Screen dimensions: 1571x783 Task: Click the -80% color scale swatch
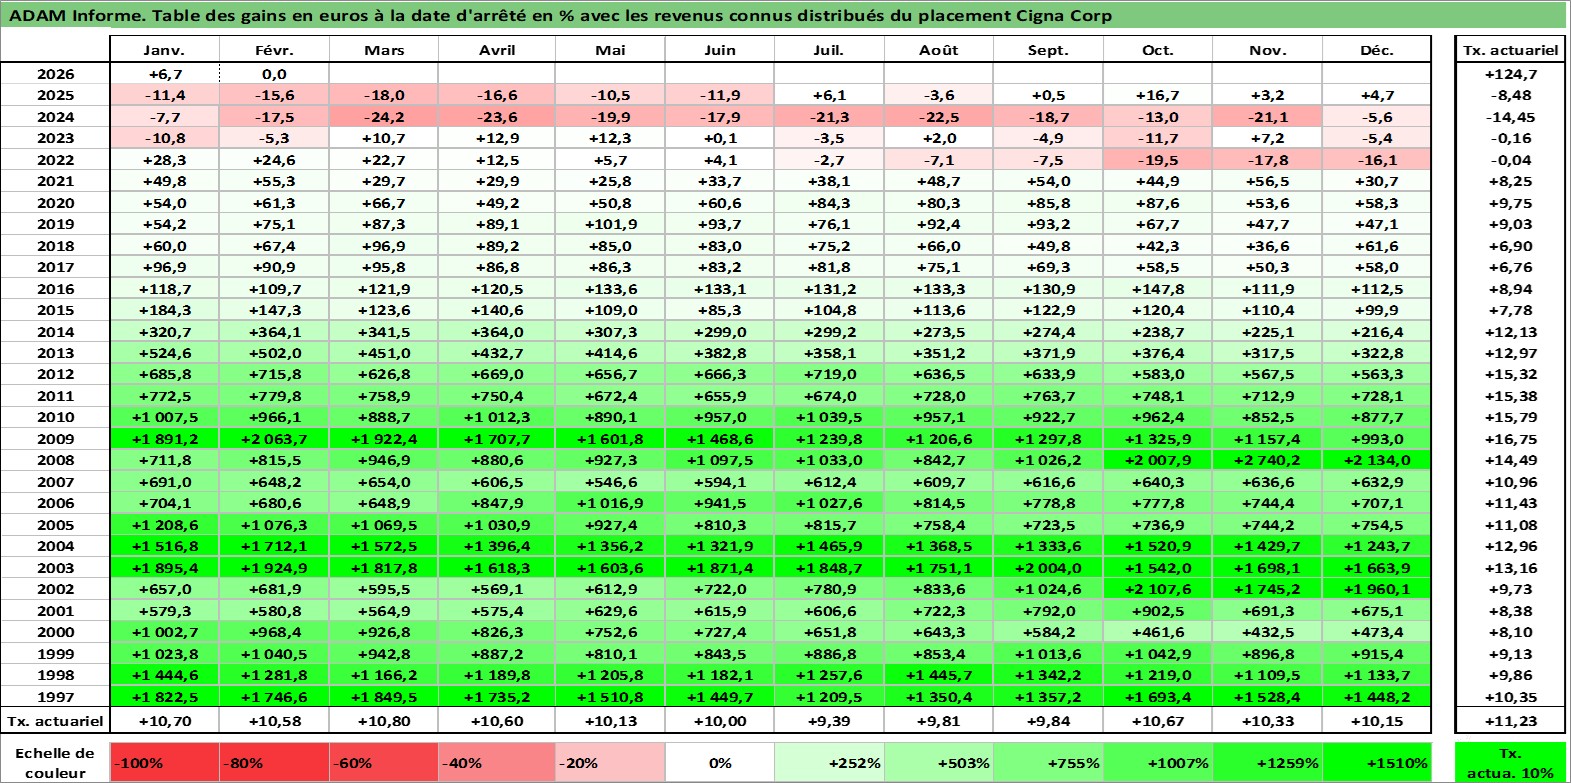pos(274,762)
